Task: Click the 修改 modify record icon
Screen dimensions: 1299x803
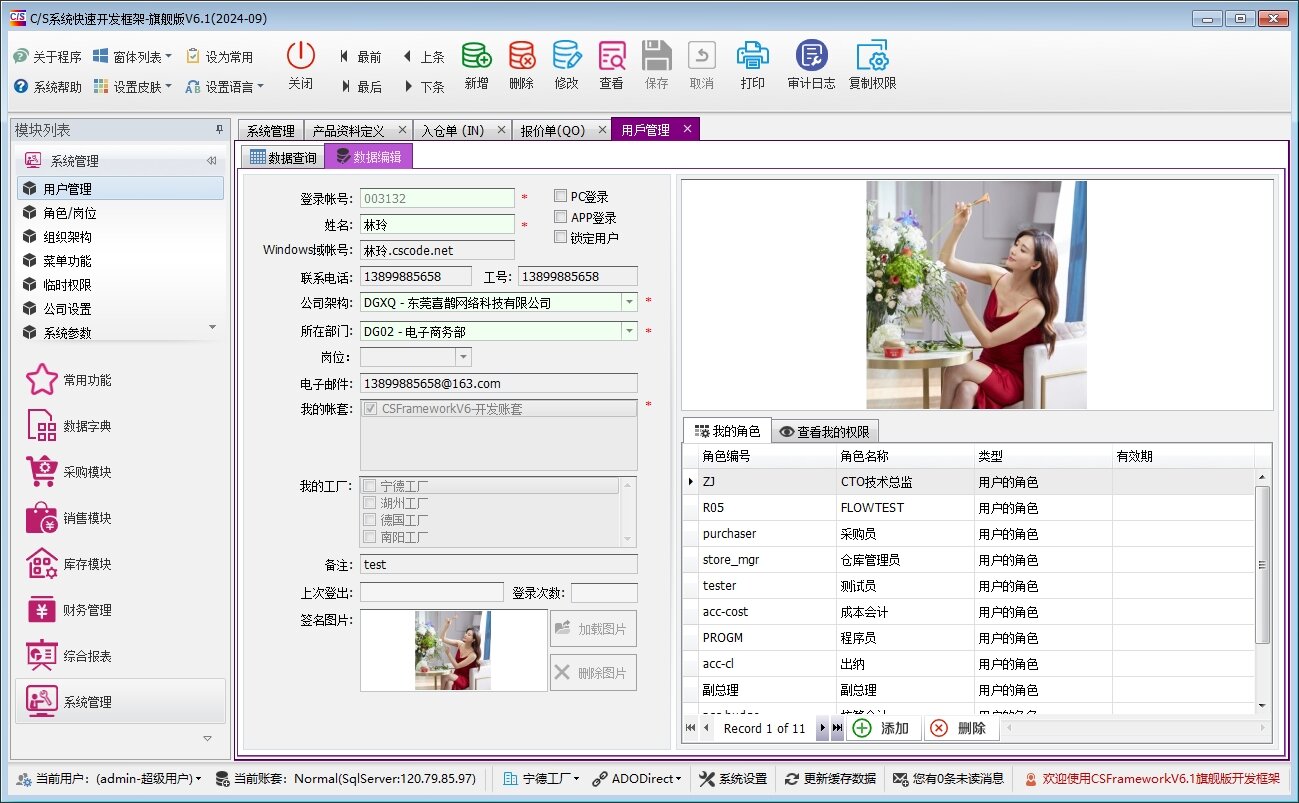Action: click(566, 63)
